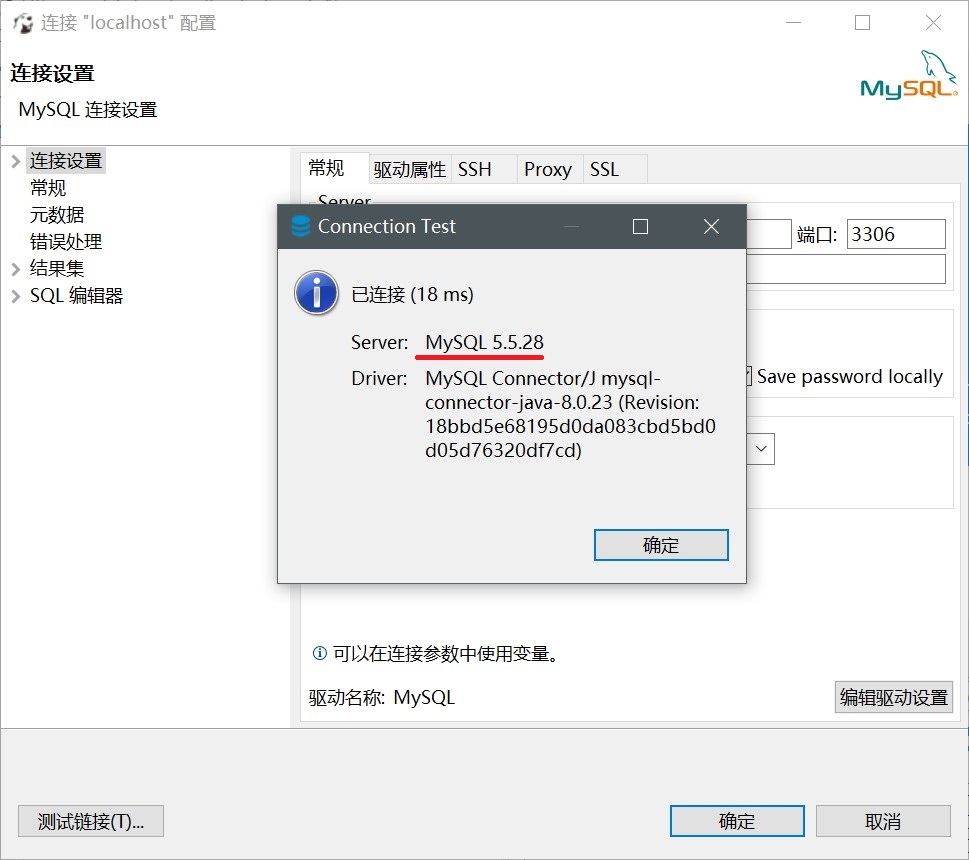Click the DBeaver app icon in title bar
Viewport: 969px width, 860px height.
[23, 23]
